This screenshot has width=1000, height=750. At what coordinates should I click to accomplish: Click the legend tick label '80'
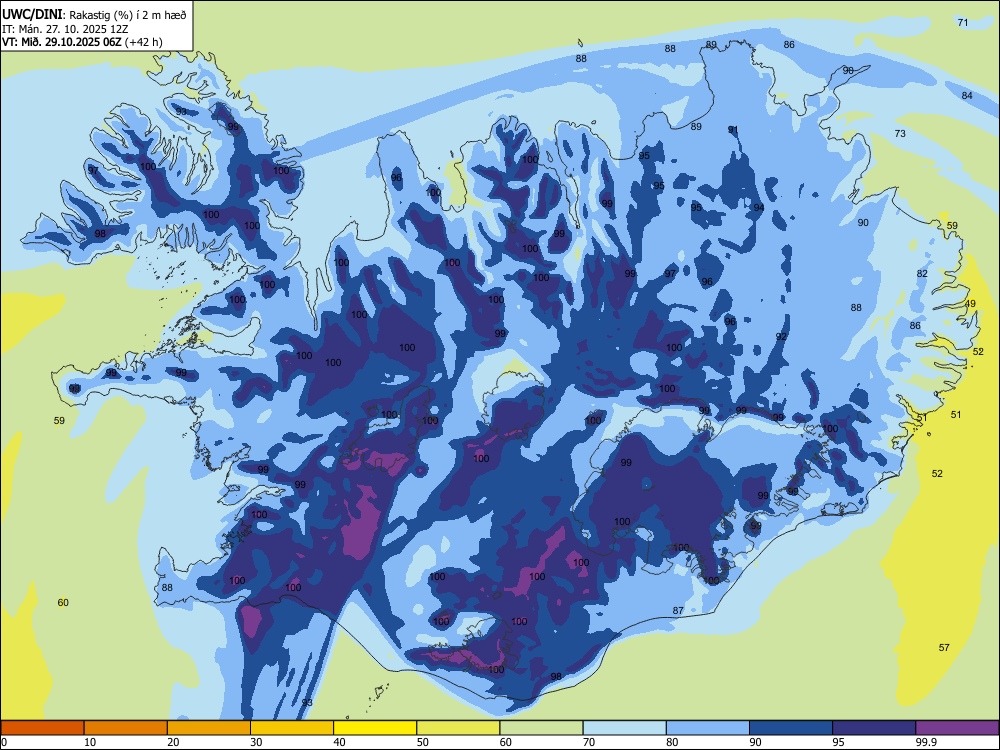point(672,742)
